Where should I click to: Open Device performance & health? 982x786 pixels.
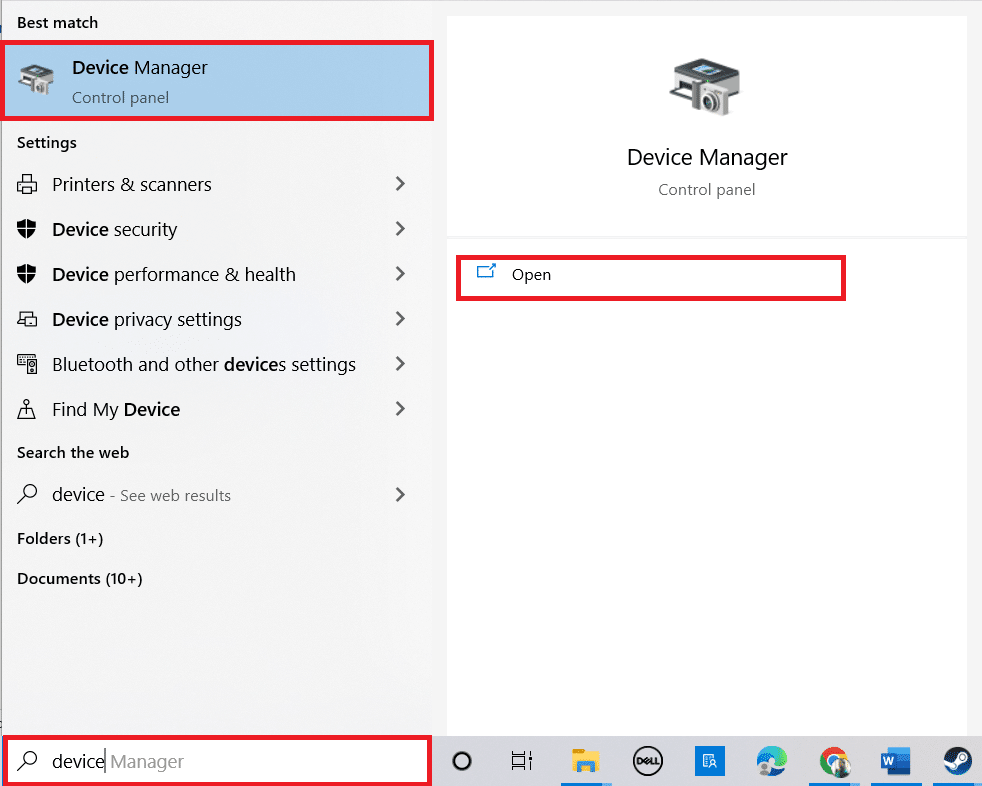point(174,274)
